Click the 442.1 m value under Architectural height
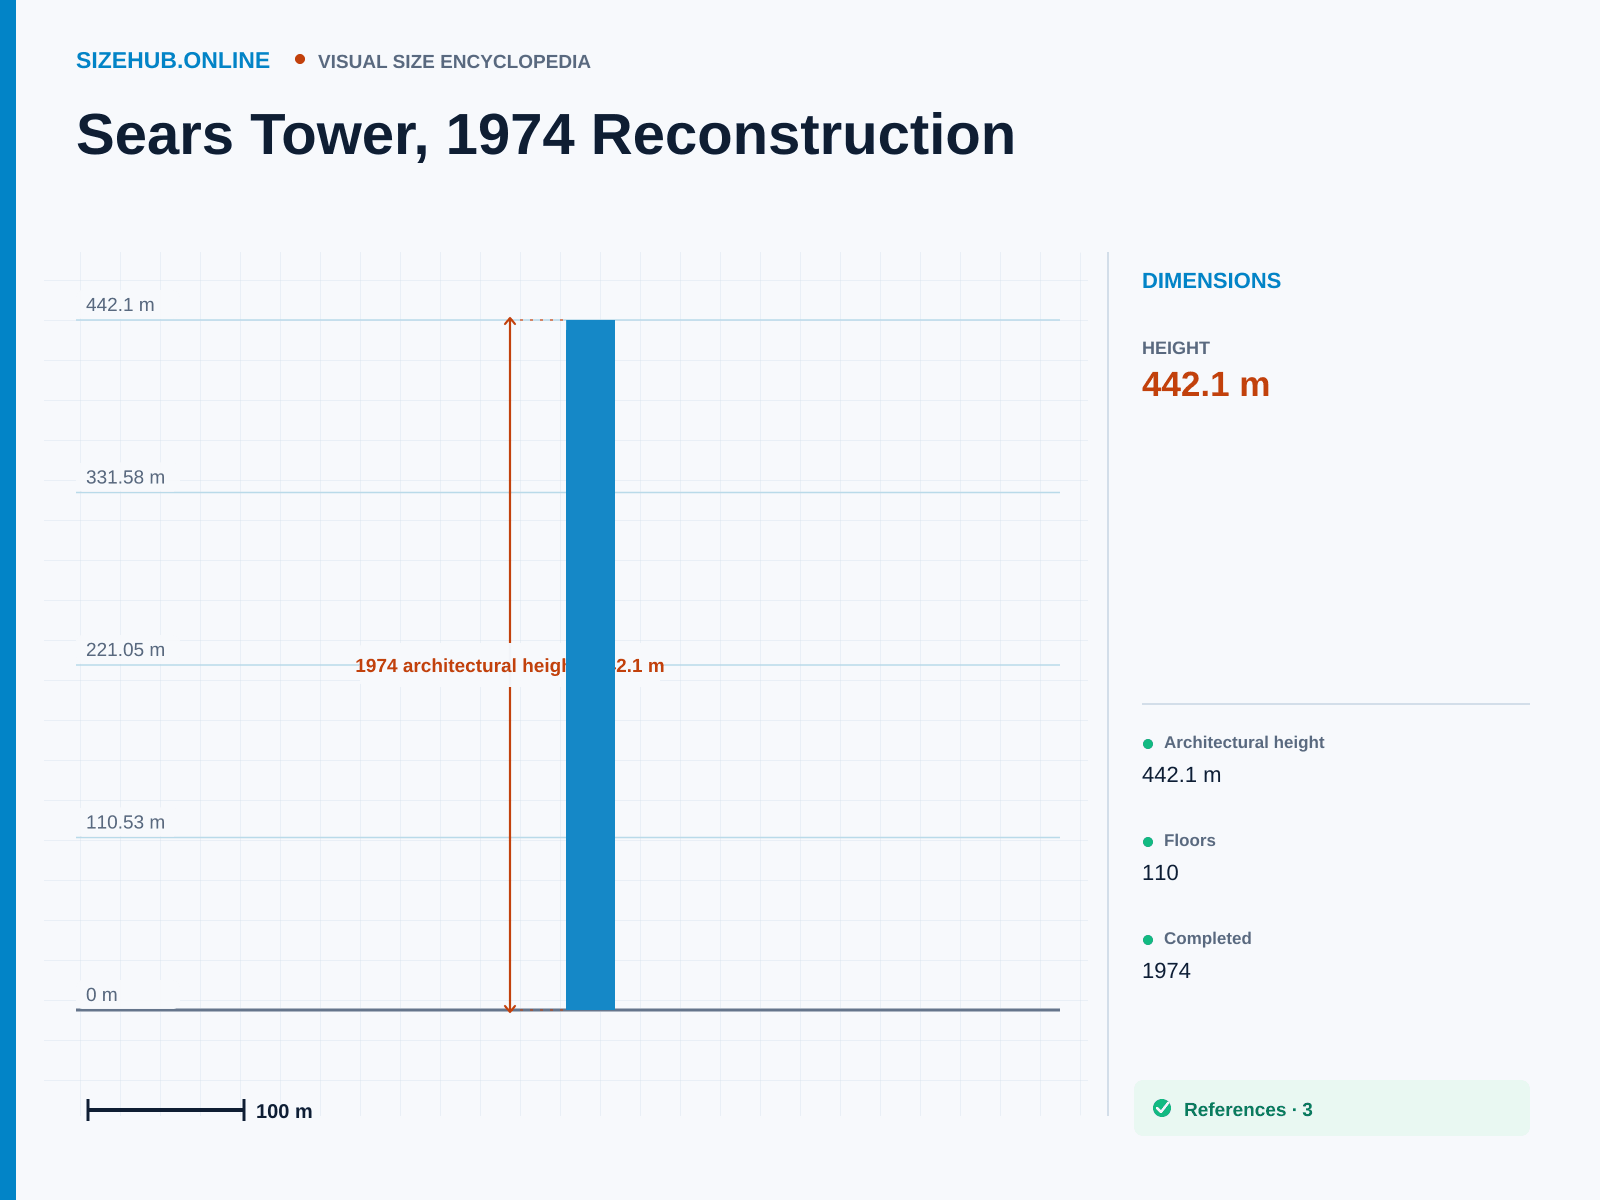This screenshot has width=1600, height=1200. (1181, 775)
